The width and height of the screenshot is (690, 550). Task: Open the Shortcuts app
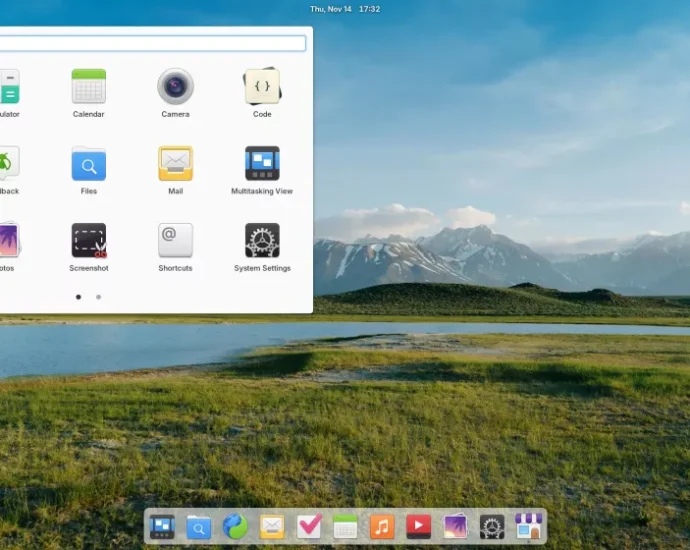coord(175,241)
